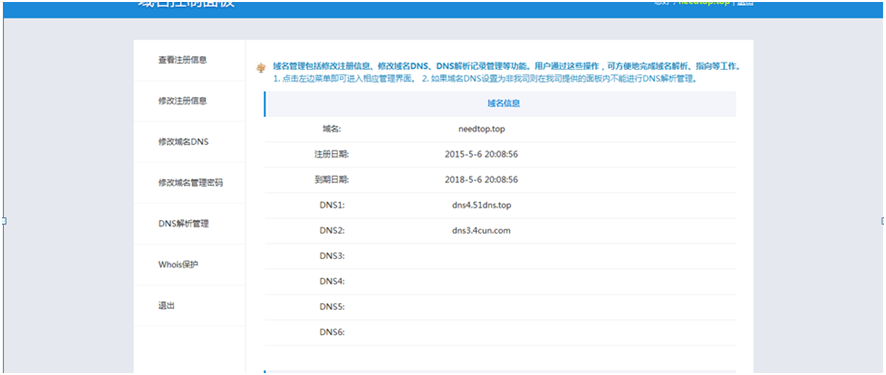Click registration date 2015-5-6 20:08:56
Screen dimensions: 886x375
tap(481, 154)
